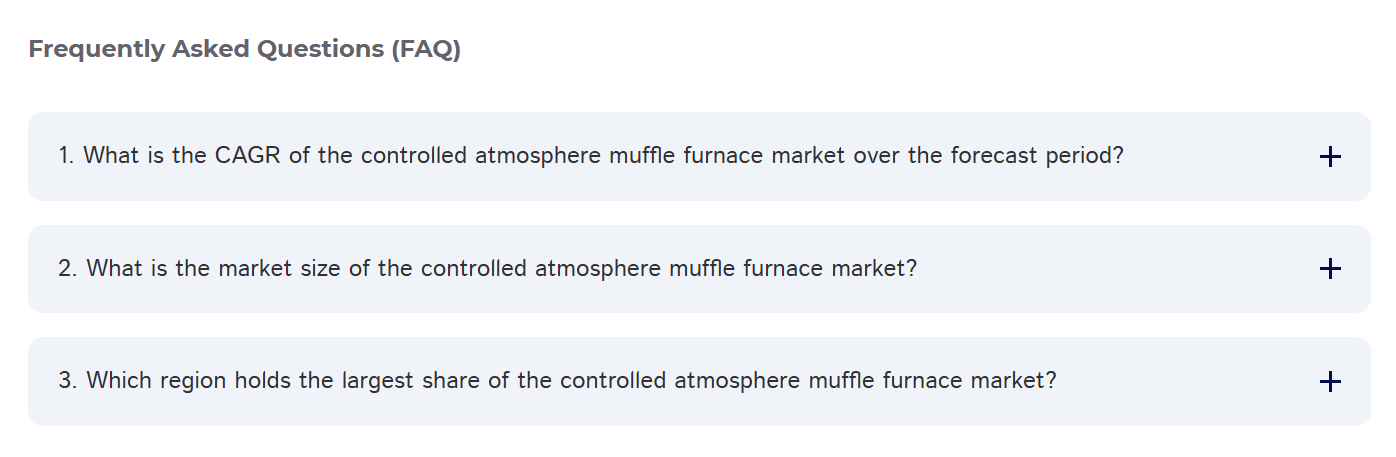The width and height of the screenshot is (1396, 457).
Task: Expand FAQ item 3 about largest share region
Action: 699,382
